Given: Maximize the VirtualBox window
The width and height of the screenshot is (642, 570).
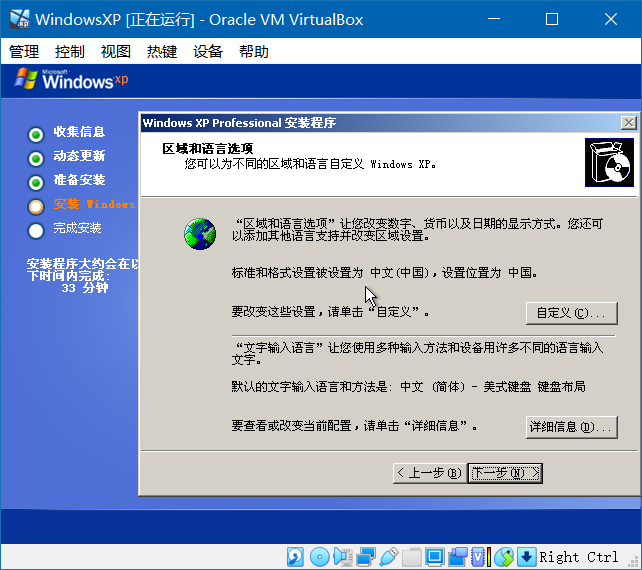Looking at the screenshot, I should click(x=552, y=19).
